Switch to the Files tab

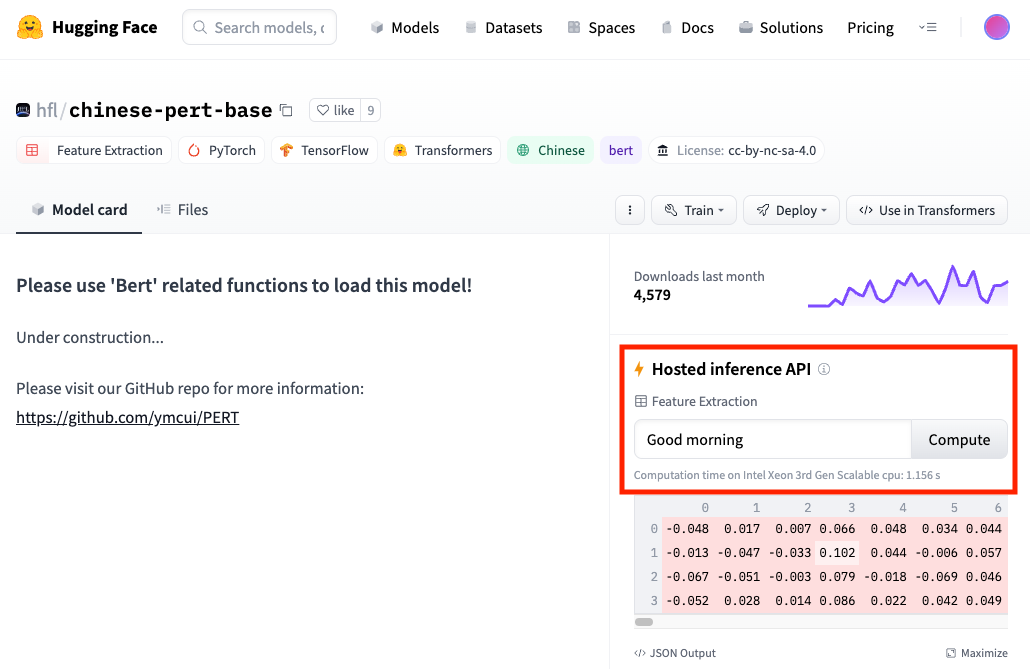[x=182, y=209]
